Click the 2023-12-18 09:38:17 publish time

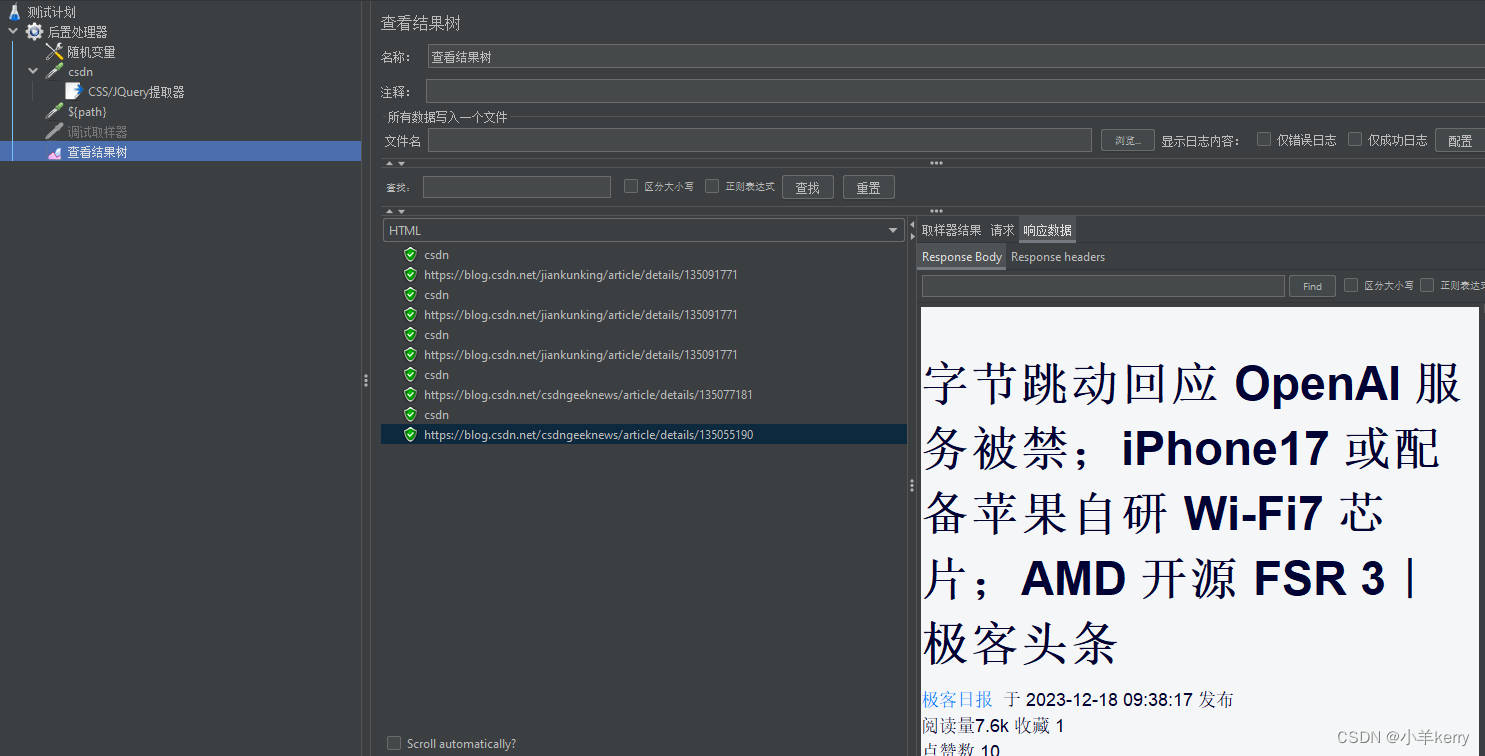click(1109, 699)
